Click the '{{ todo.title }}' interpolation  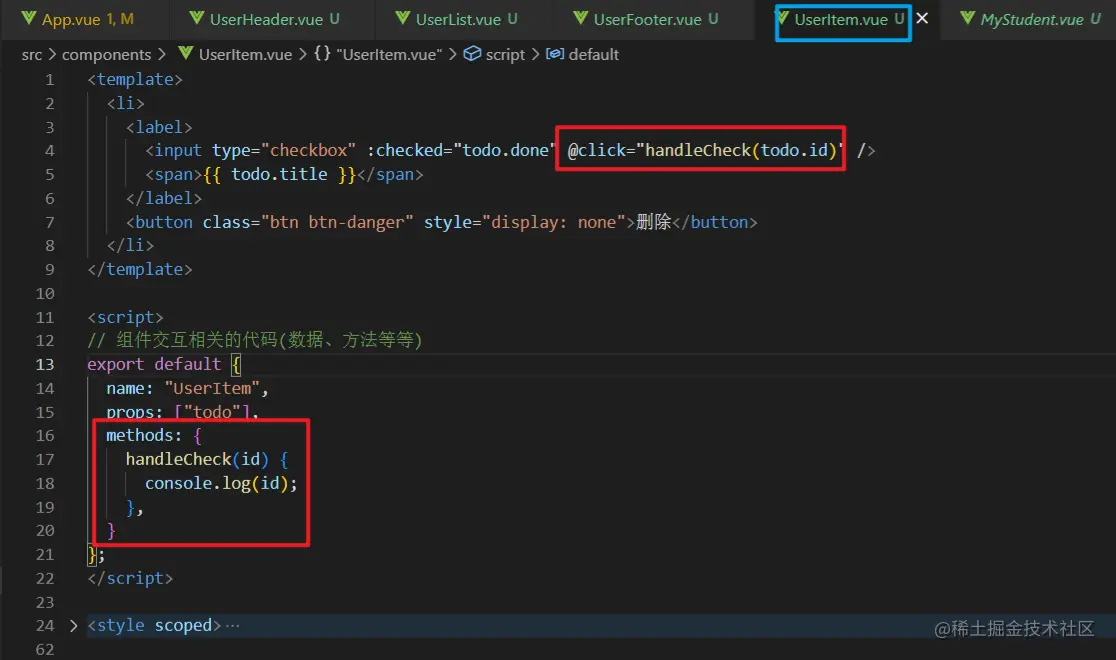279,174
